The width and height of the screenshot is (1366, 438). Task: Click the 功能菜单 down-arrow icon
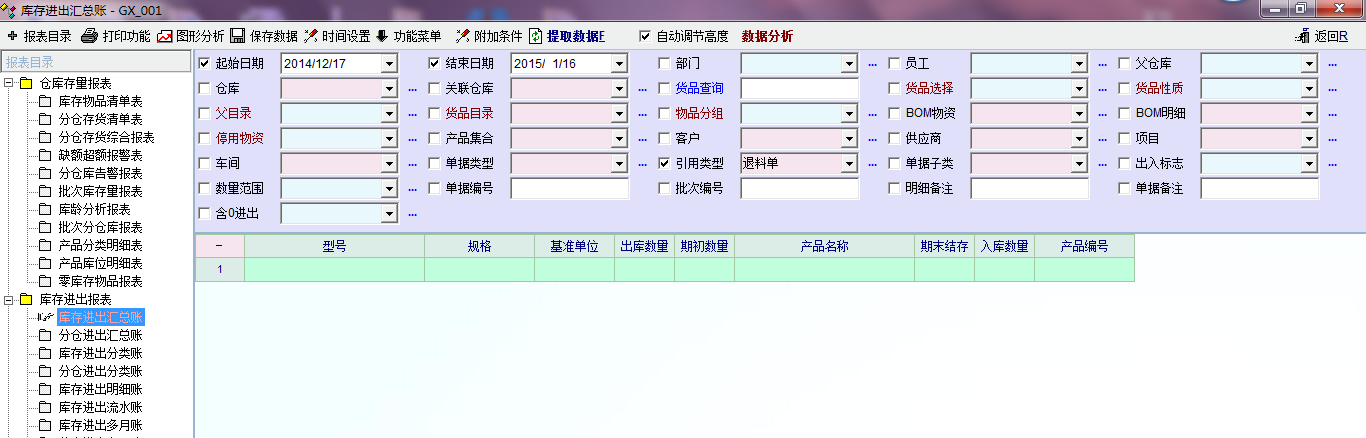[382, 36]
